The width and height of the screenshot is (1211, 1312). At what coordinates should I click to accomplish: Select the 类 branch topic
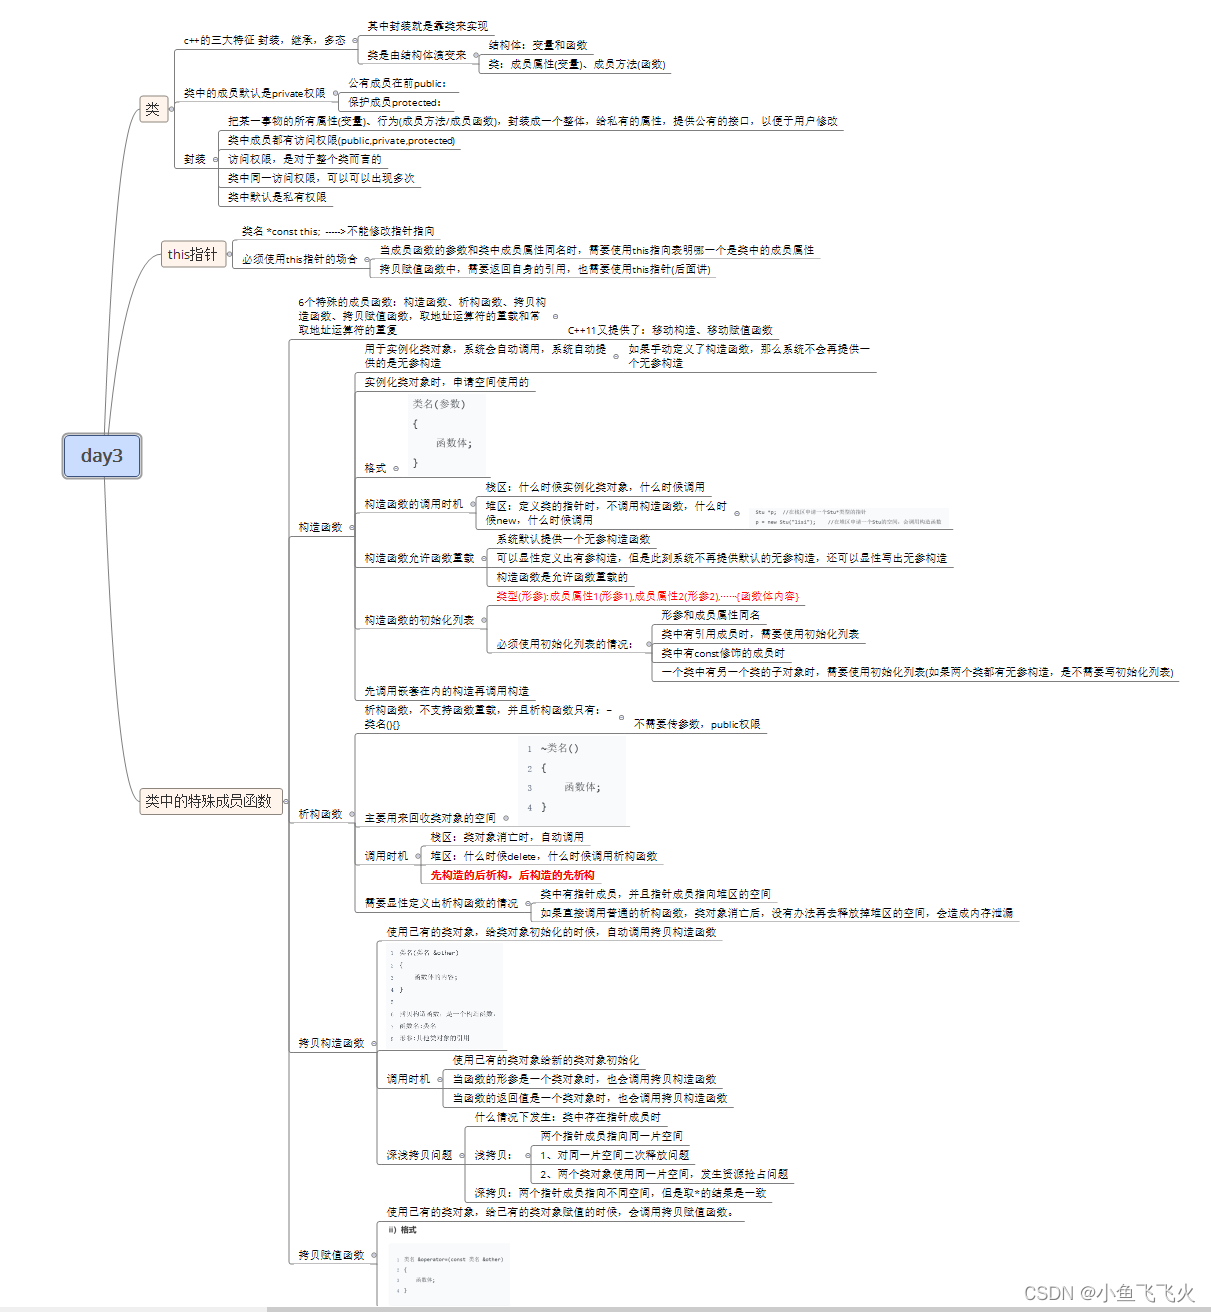pyautogui.click(x=152, y=111)
